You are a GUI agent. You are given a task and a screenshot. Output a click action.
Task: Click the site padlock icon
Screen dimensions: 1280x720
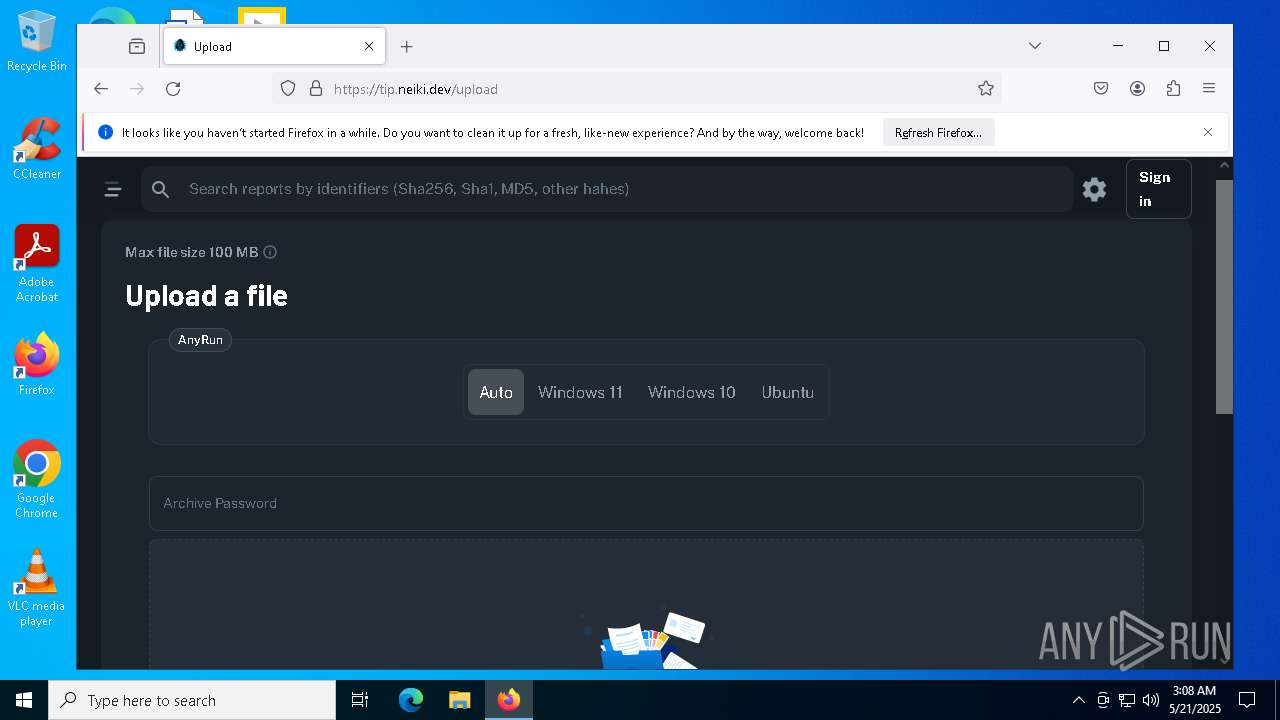(x=316, y=89)
